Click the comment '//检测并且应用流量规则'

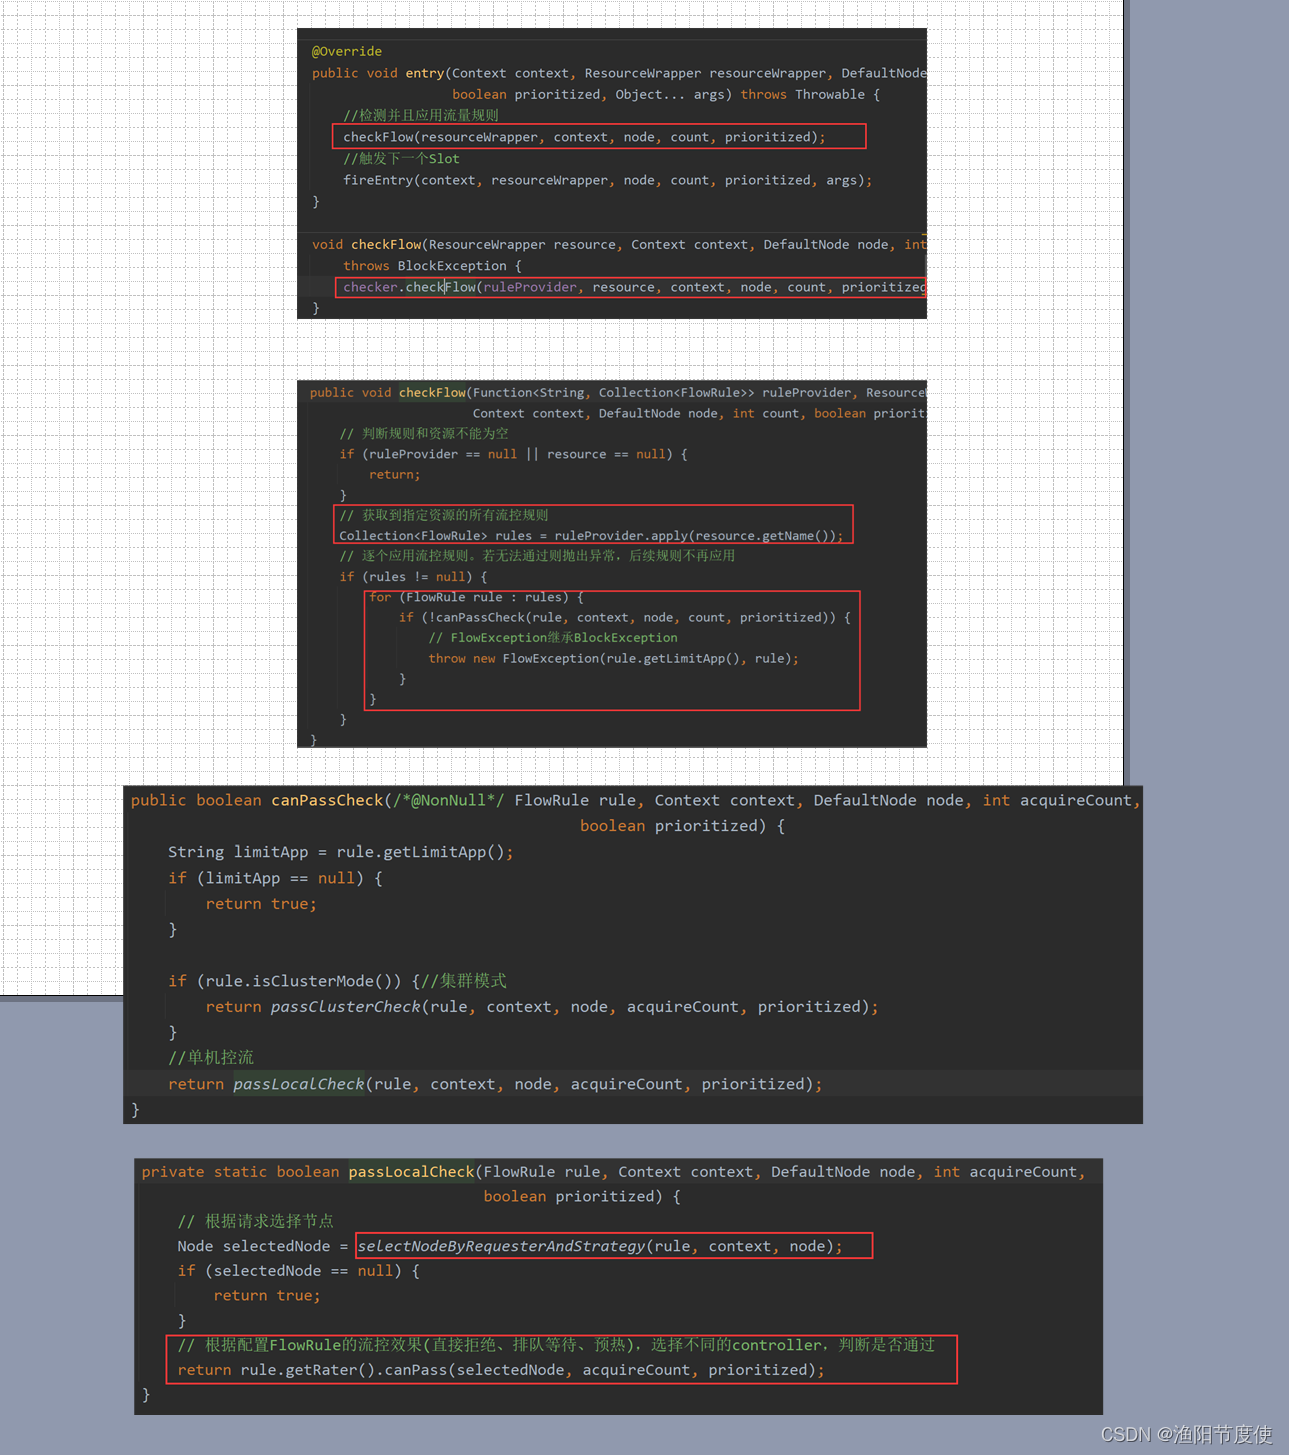tap(421, 115)
